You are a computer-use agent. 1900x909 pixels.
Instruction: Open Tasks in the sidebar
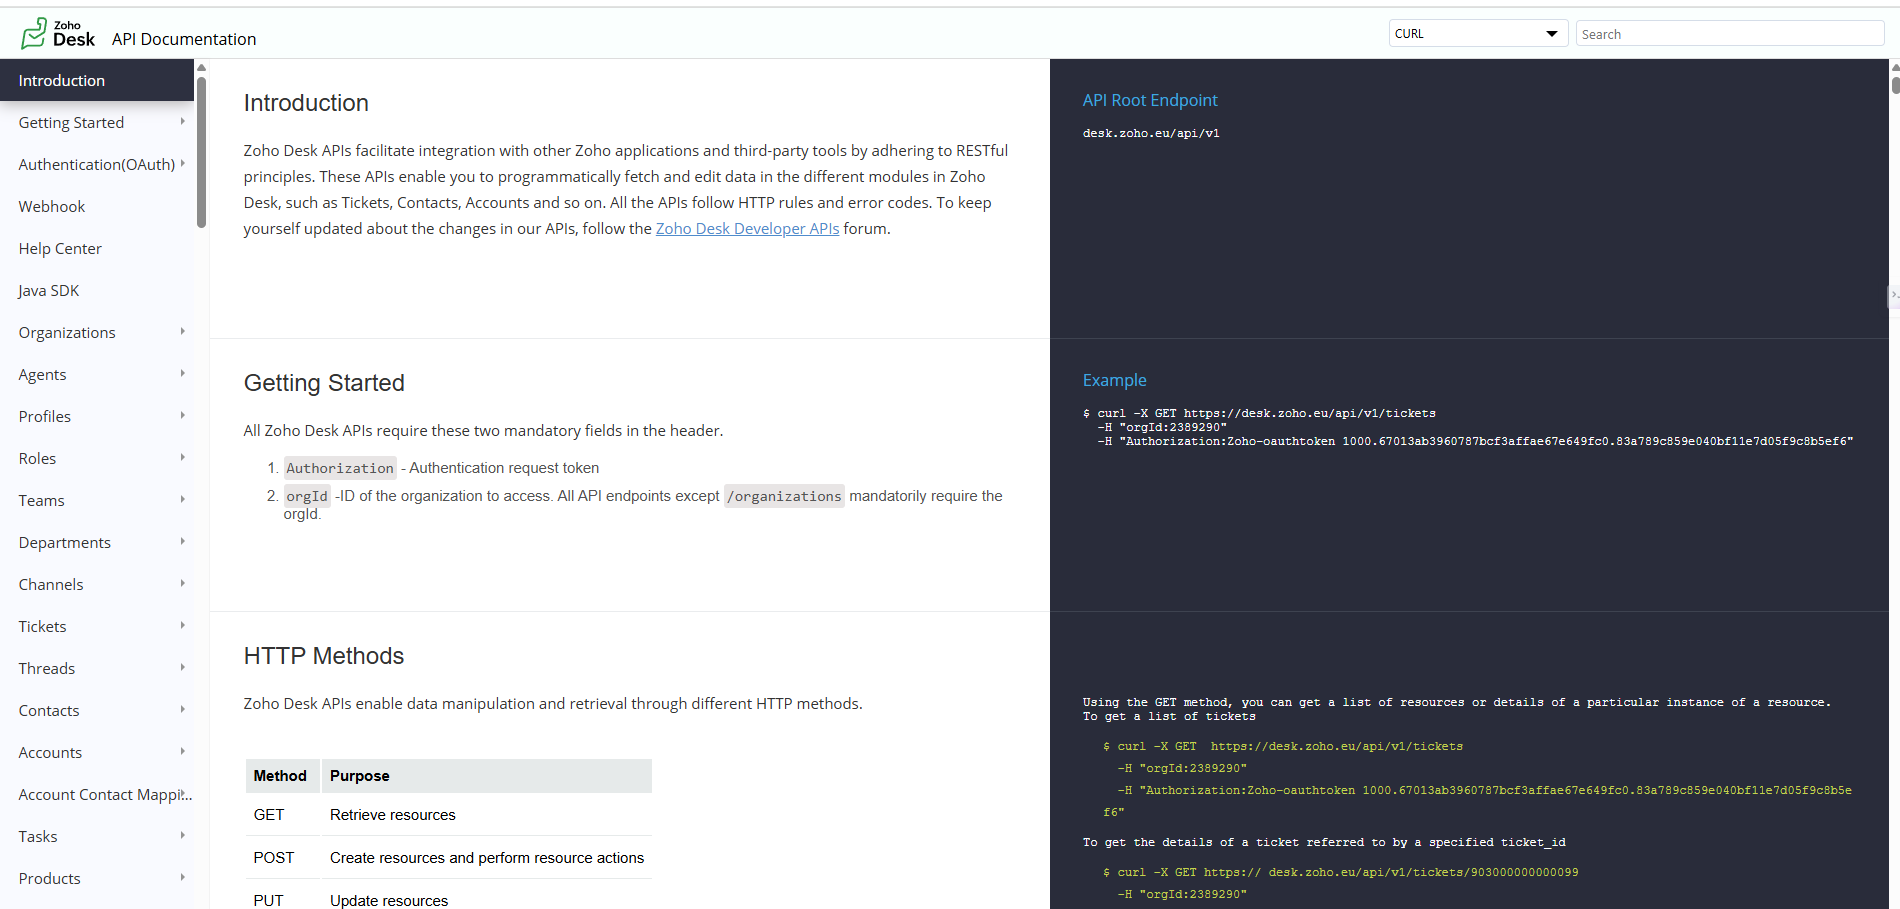[x=38, y=836]
